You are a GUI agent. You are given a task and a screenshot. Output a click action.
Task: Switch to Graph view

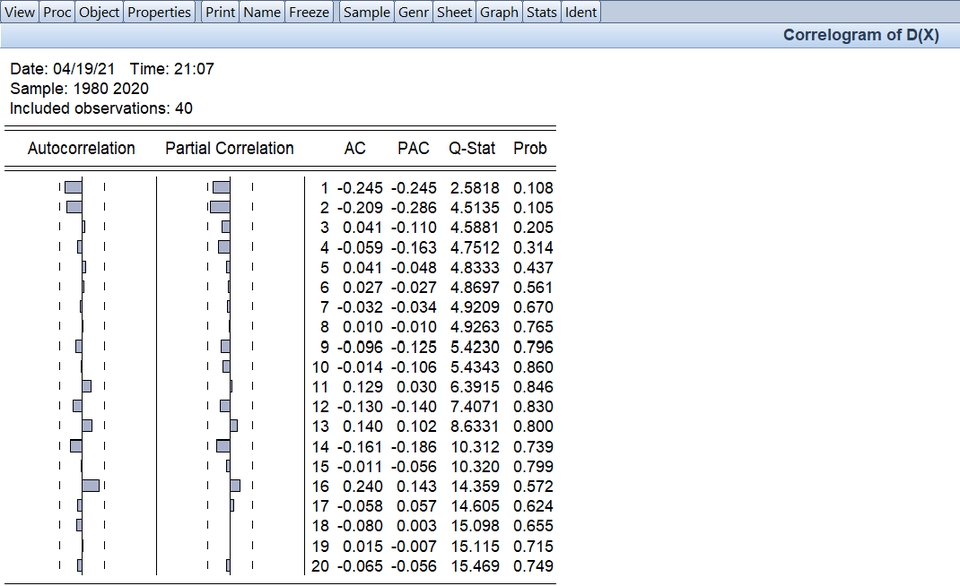tap(499, 12)
